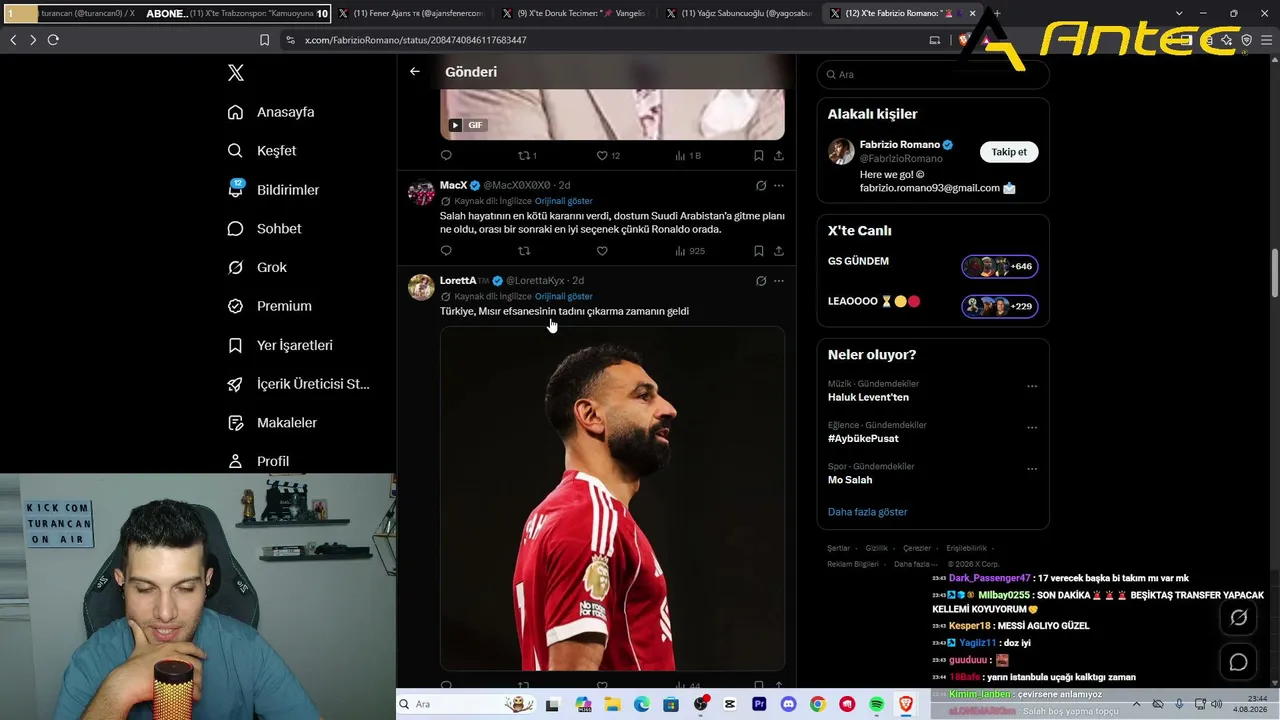
Task: Open the floating messages button
Action: (x=1238, y=662)
